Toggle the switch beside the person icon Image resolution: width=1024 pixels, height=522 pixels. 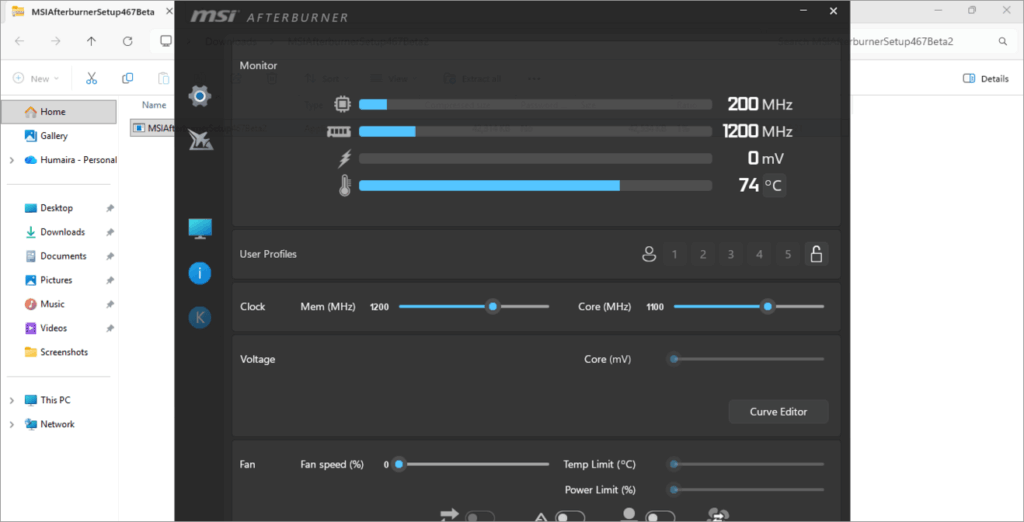coord(660,517)
